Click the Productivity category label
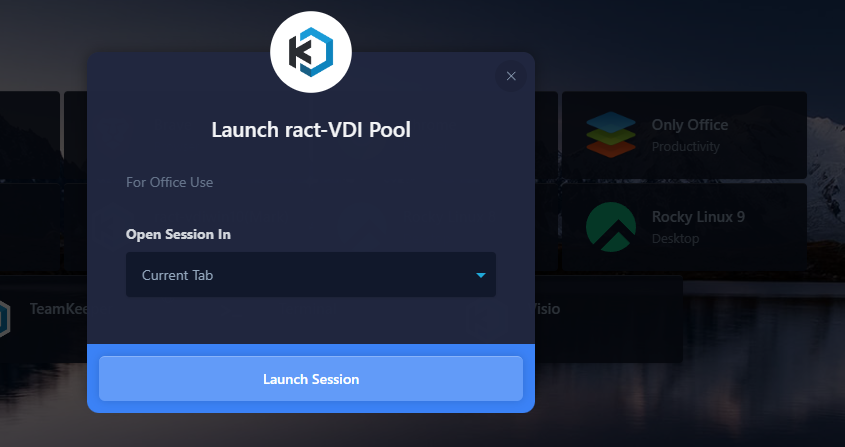The height and width of the screenshot is (447, 845). [685, 147]
